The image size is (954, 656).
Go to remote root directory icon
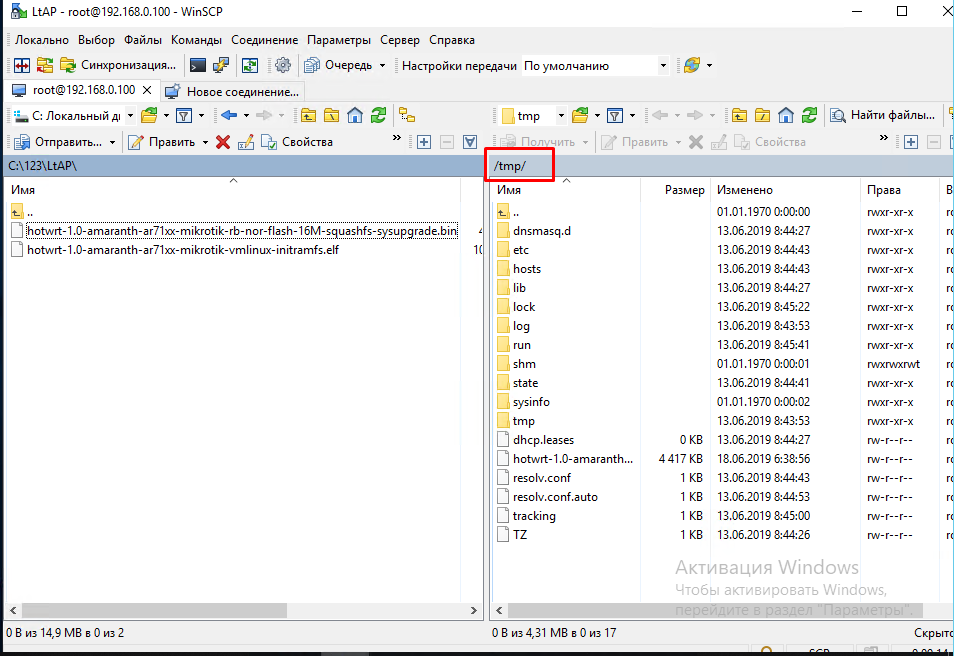(x=762, y=115)
